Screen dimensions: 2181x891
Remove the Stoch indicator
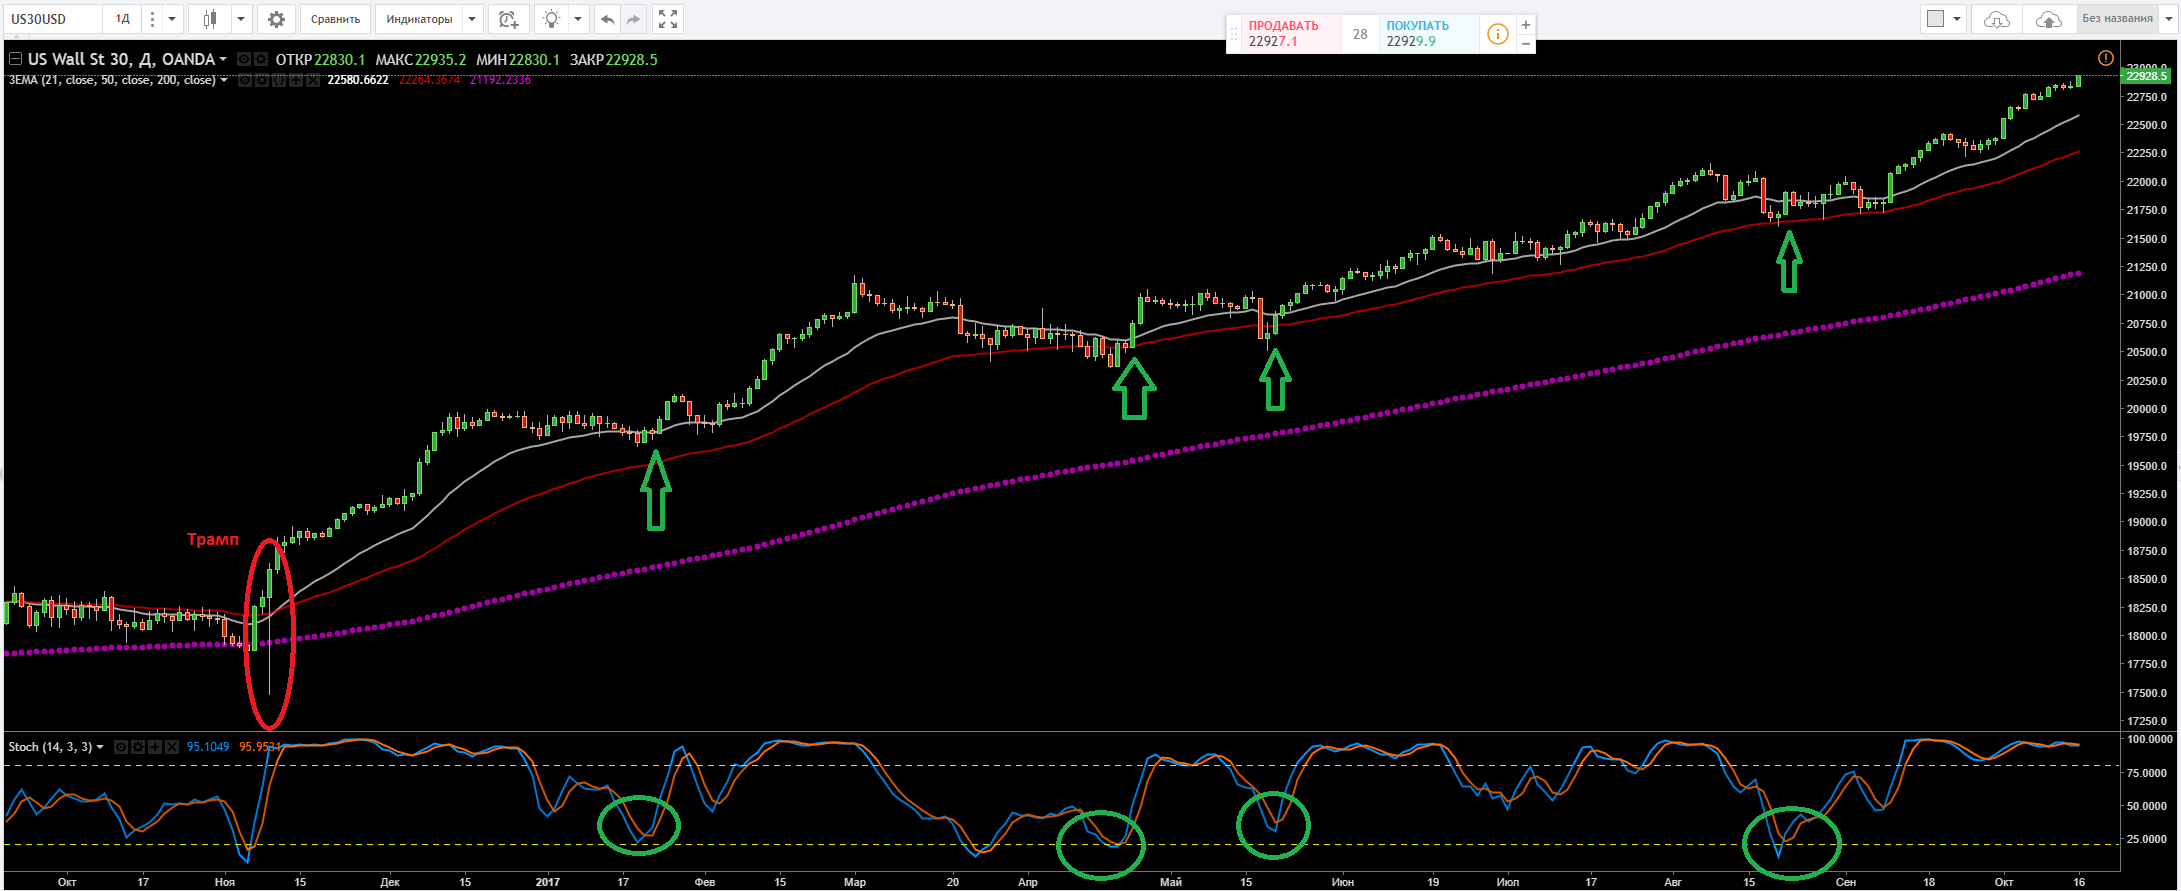coord(172,747)
